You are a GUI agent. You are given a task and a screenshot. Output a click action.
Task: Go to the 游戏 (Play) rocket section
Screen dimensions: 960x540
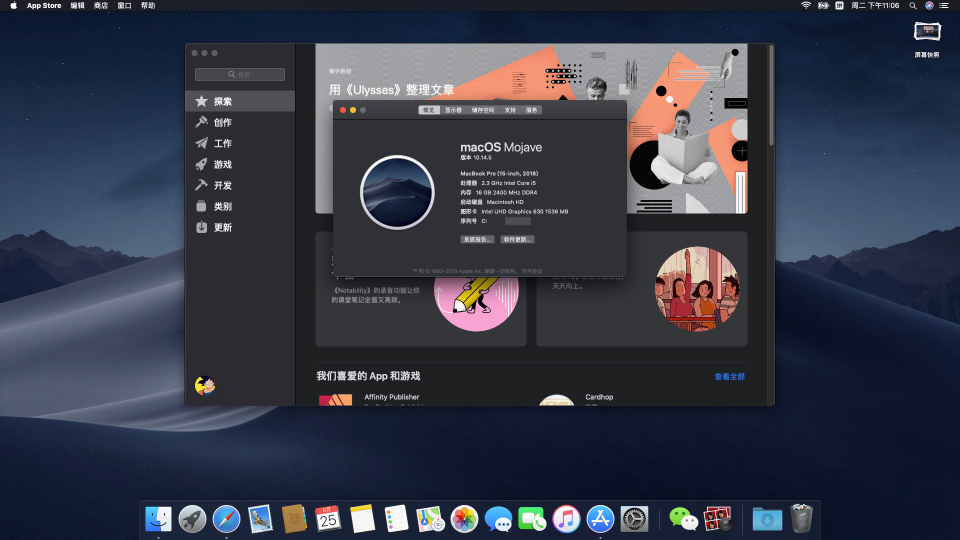pos(240,164)
